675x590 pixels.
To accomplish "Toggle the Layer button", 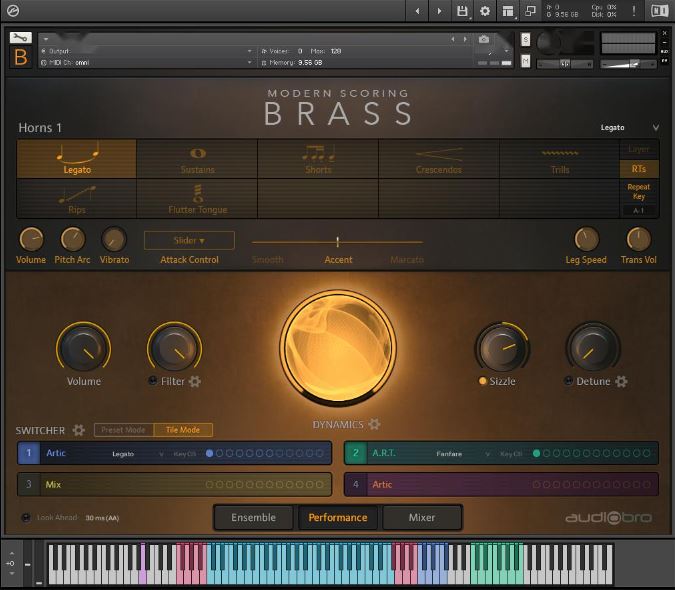I will [639, 149].
